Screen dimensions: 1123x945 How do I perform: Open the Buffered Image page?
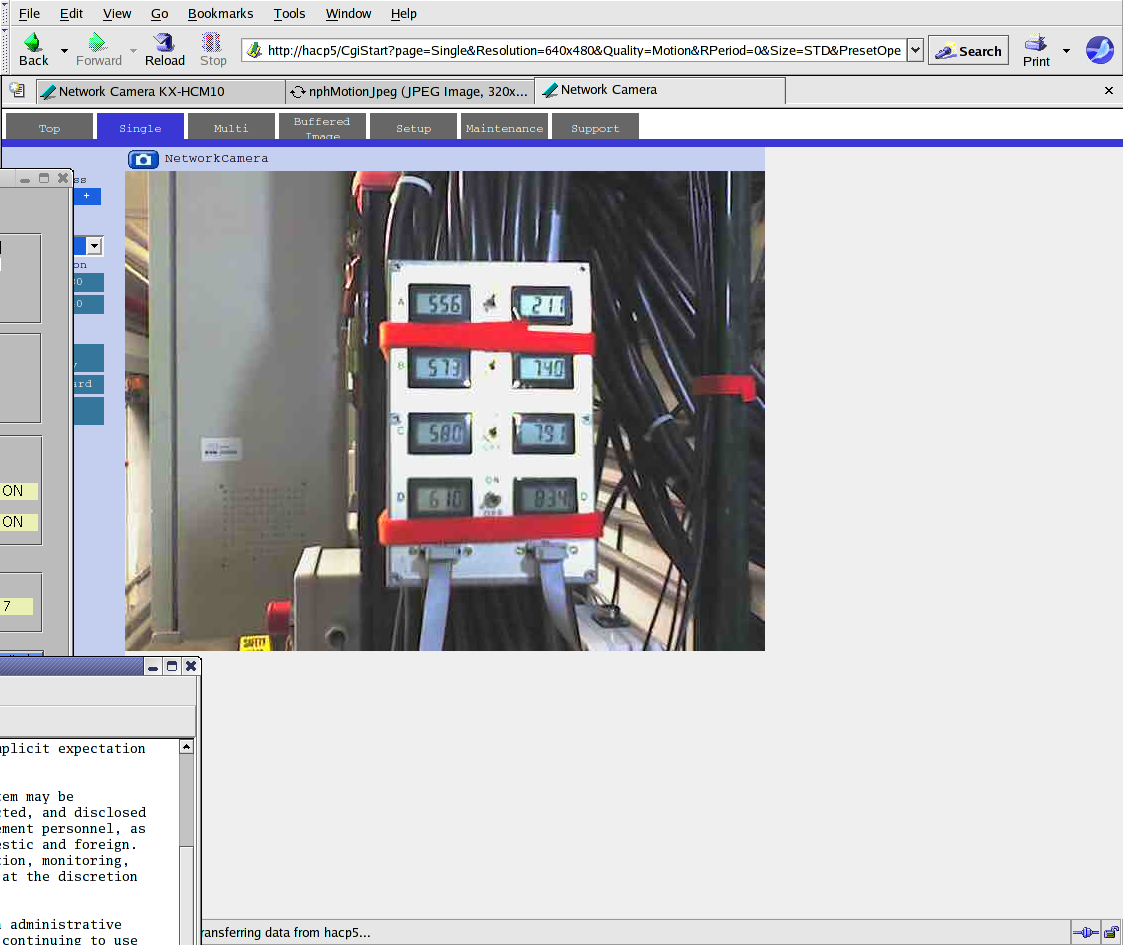point(322,127)
